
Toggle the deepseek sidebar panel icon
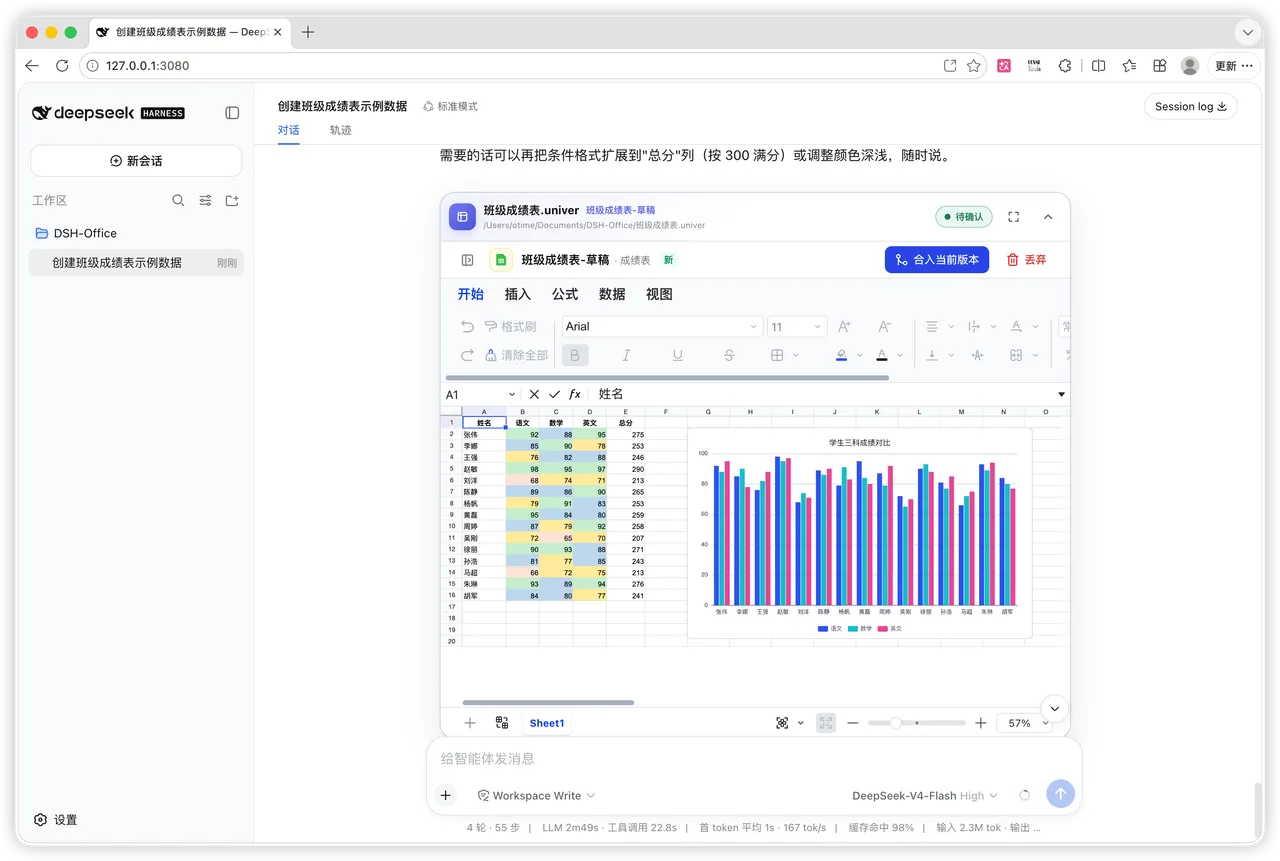point(232,113)
